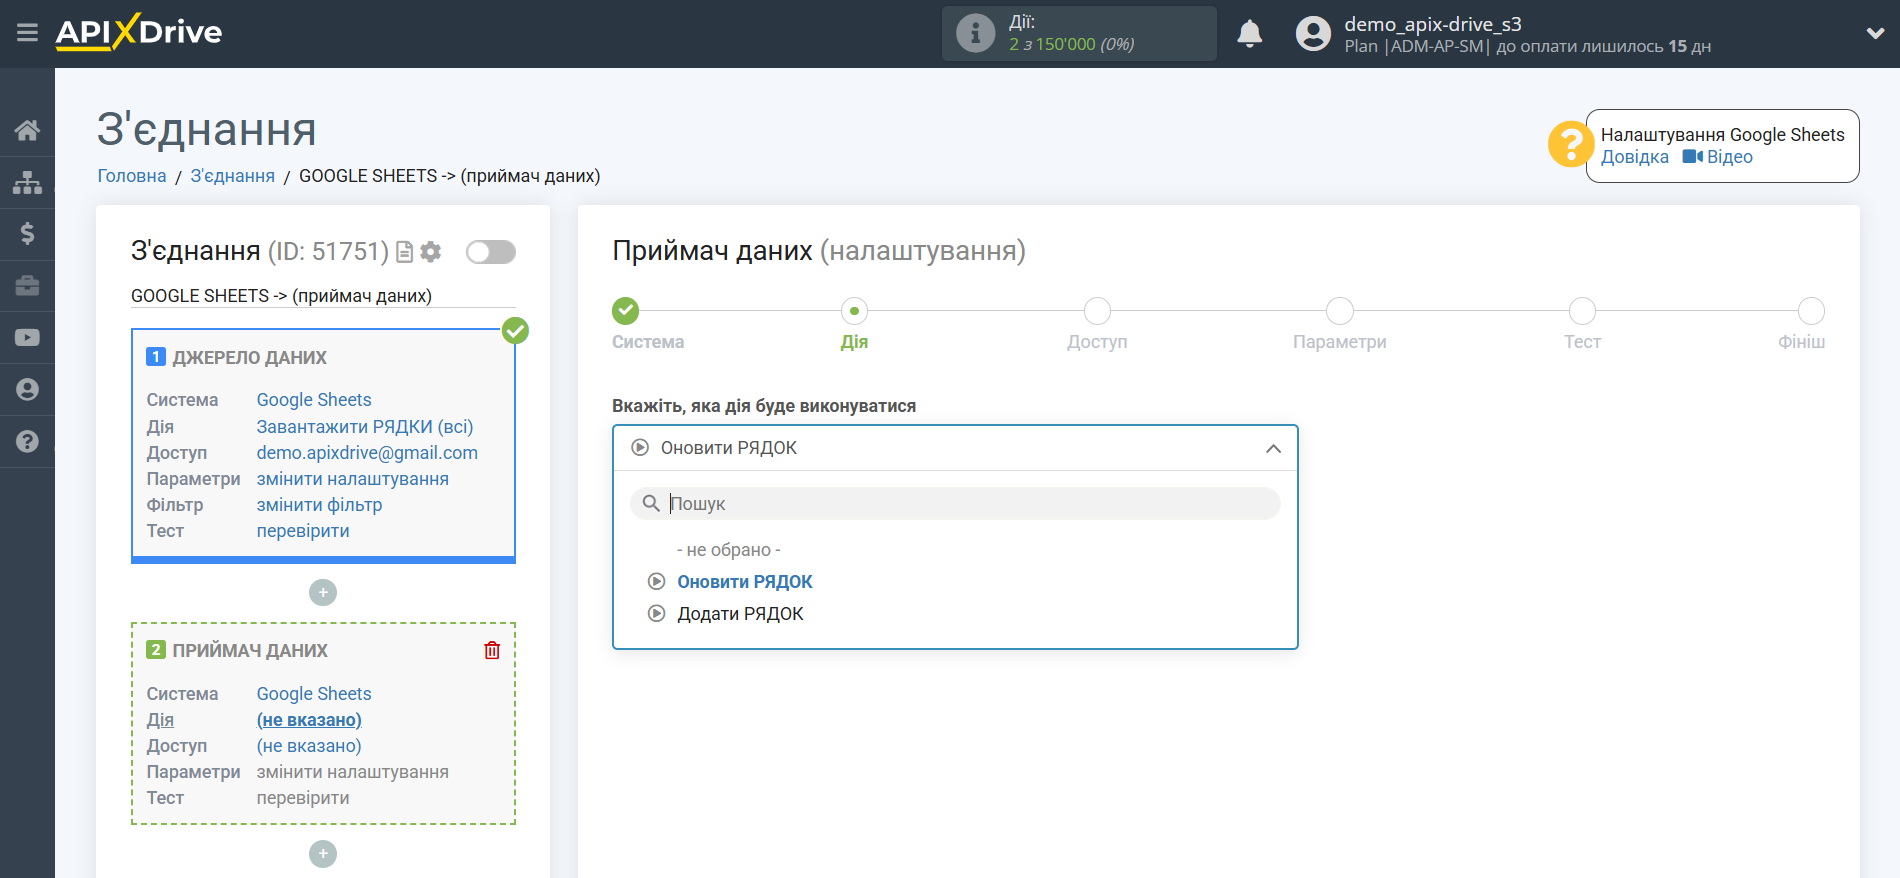
Task: Open help question icon in sidebar
Action: (27, 441)
